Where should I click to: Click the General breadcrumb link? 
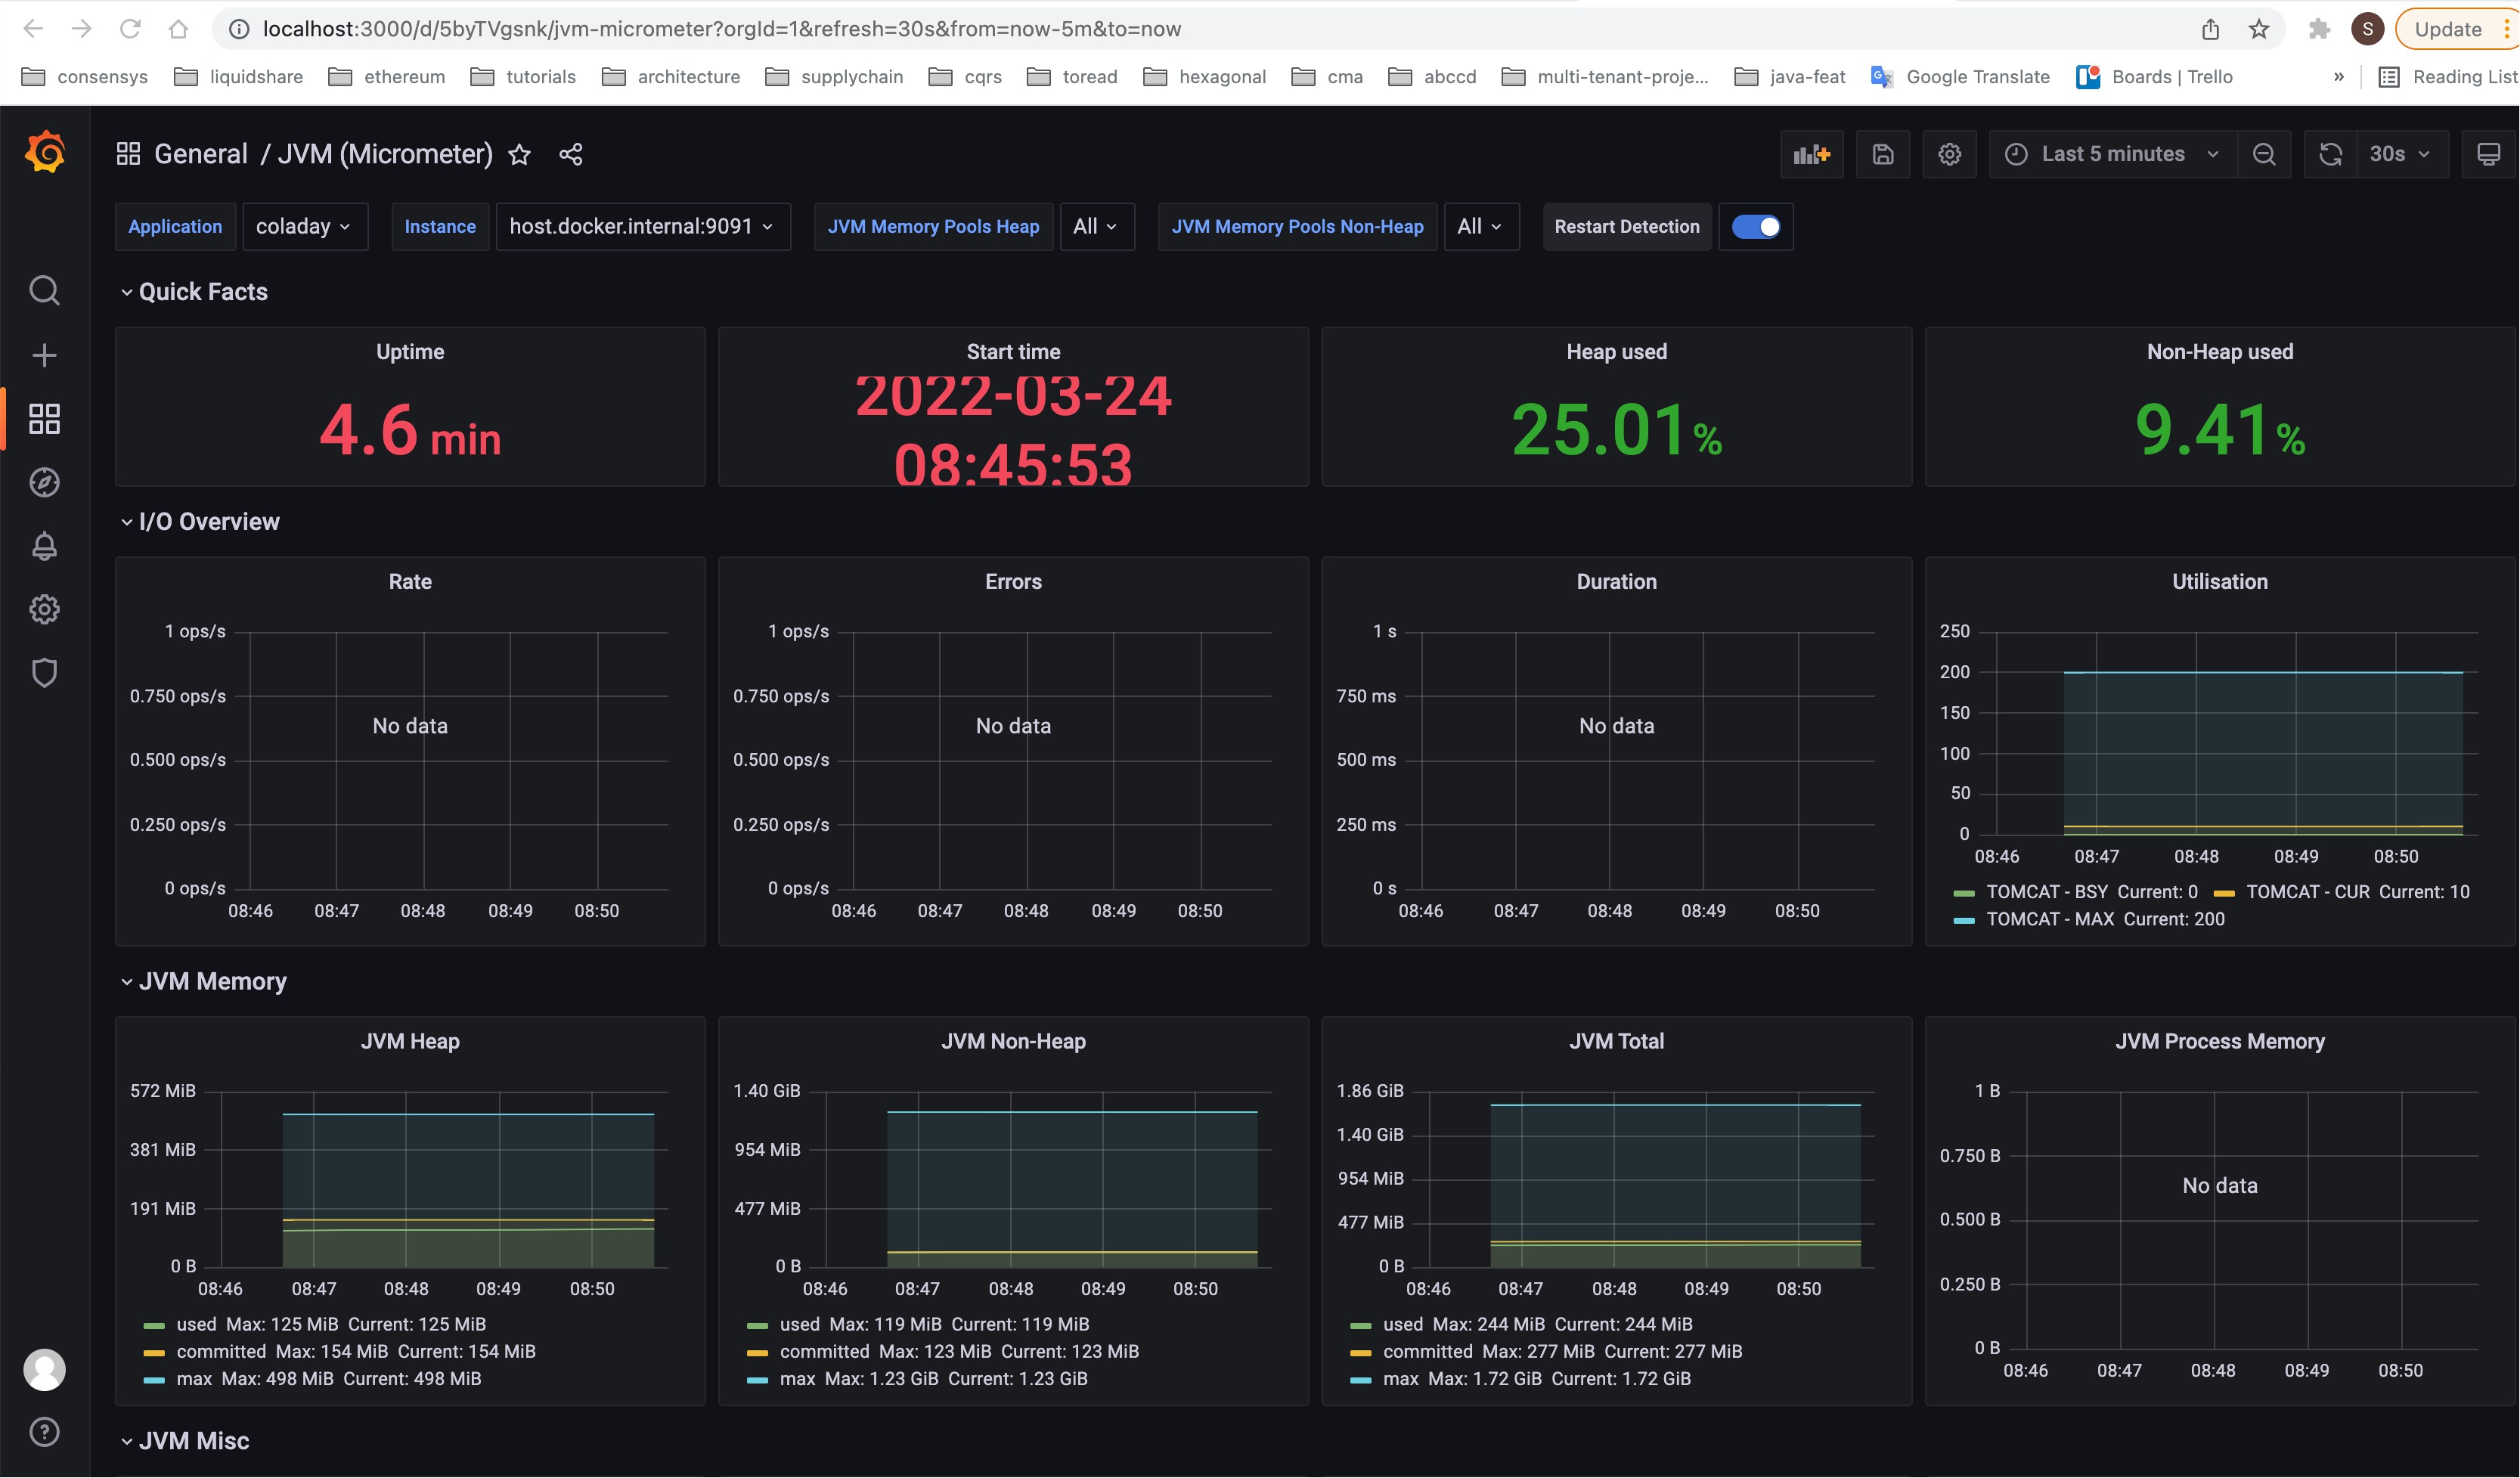pyautogui.click(x=200, y=154)
